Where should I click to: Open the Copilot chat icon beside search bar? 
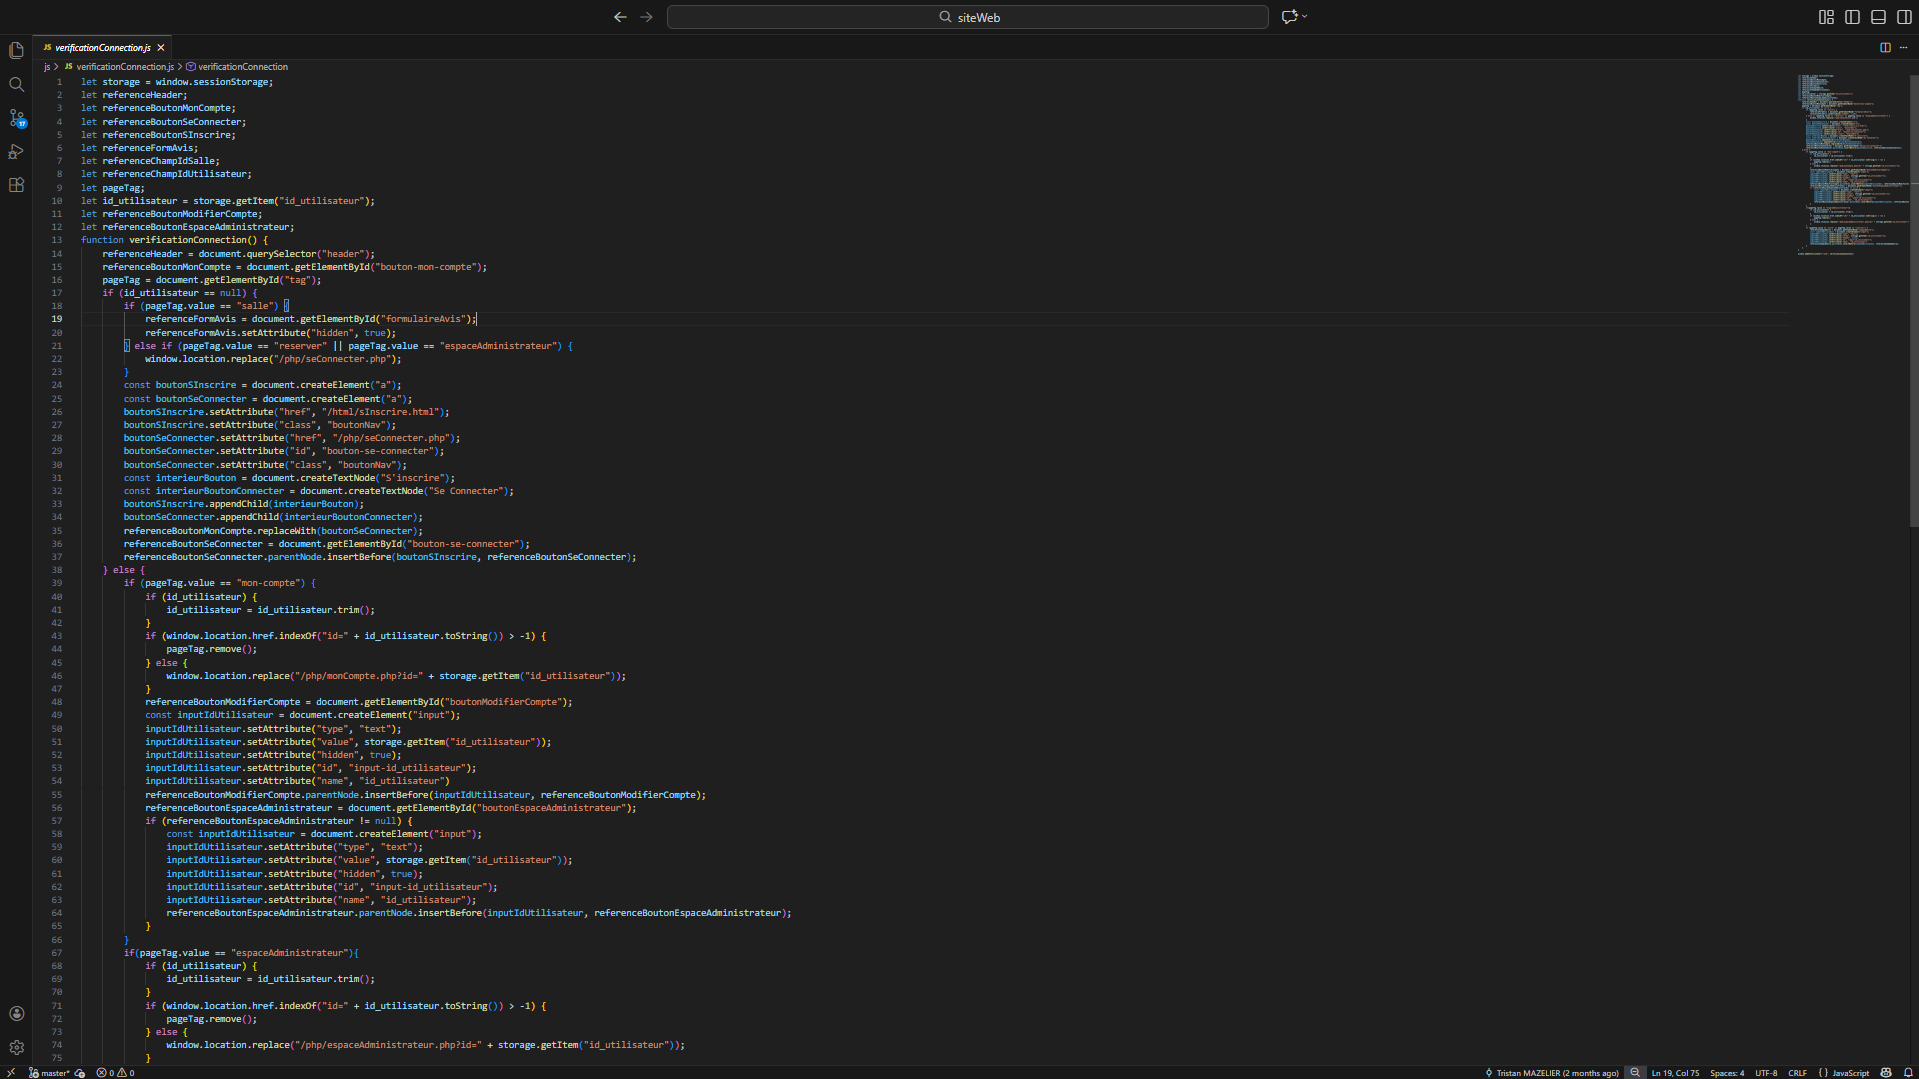pyautogui.click(x=1289, y=17)
